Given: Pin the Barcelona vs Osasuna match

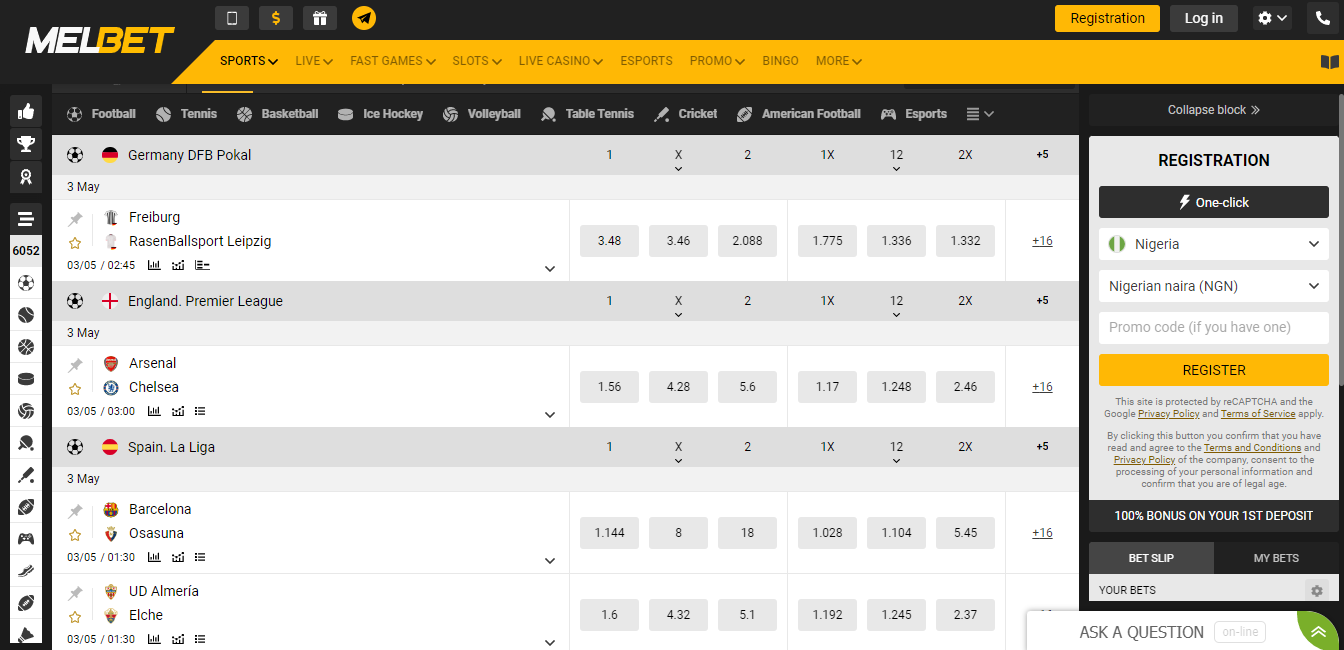Looking at the screenshot, I should pyautogui.click(x=75, y=511).
